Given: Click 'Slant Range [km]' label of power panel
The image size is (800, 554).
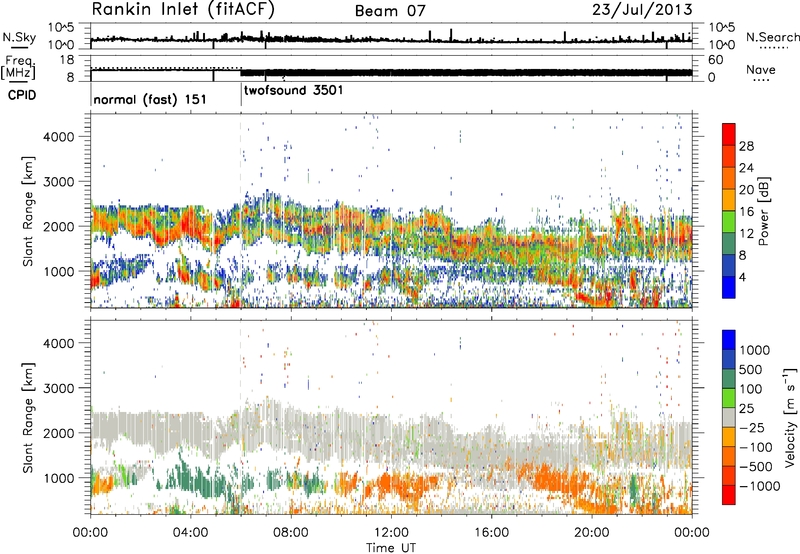Looking at the screenshot, I should click(x=28, y=211).
